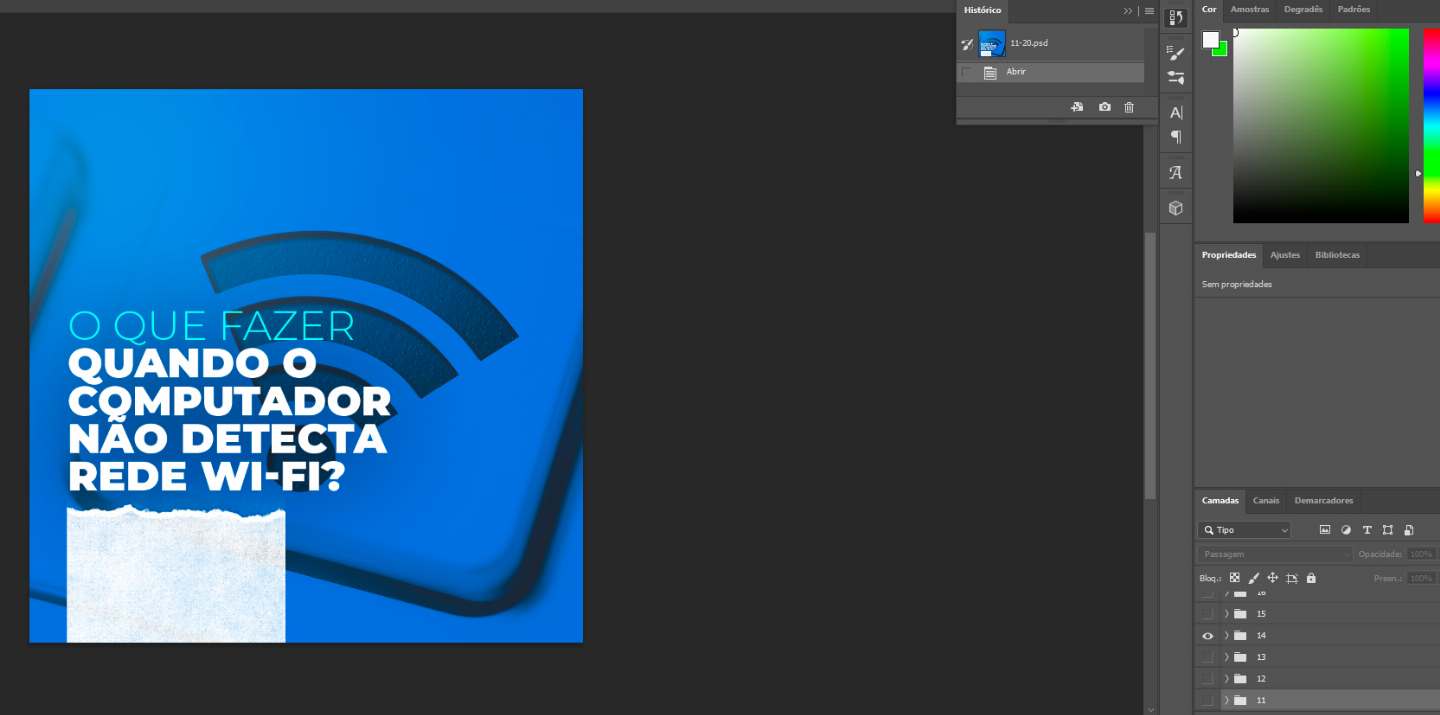Open the Passagem blend mode dropdown
The image size is (1440, 715).
click(1275, 554)
